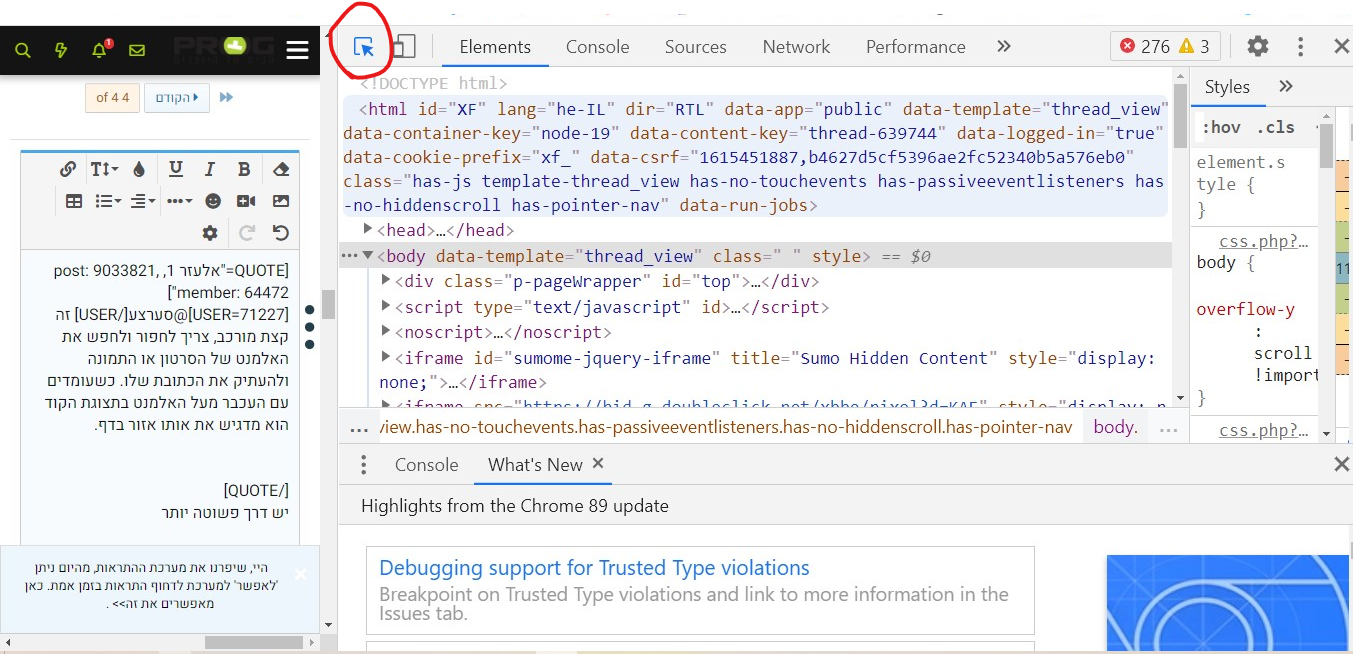Open the smiley emoji picker

(213, 201)
